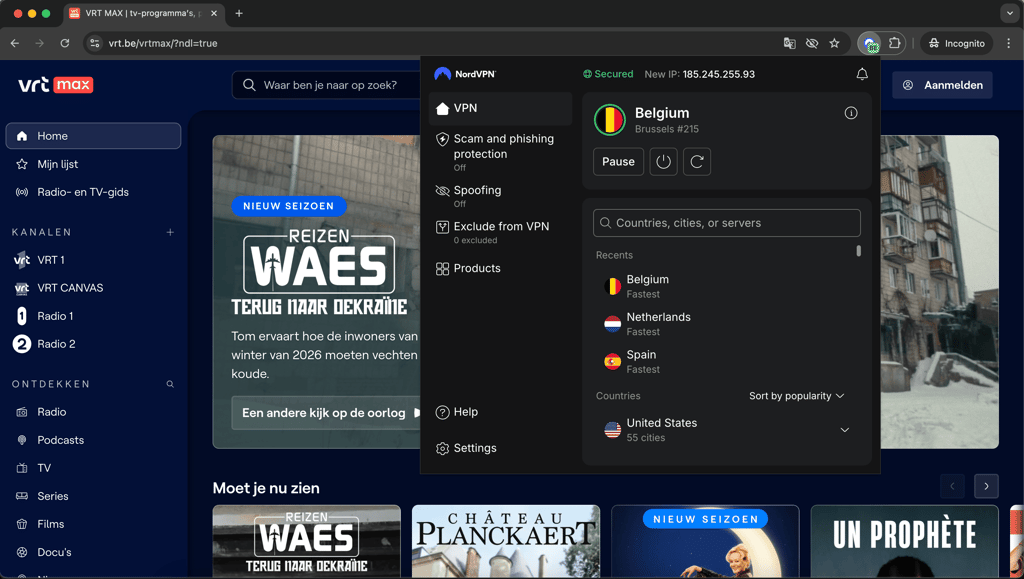This screenshot has height=579, width=1024.
Task: Click Een andere kijk op de oorlog button
Action: click(326, 413)
